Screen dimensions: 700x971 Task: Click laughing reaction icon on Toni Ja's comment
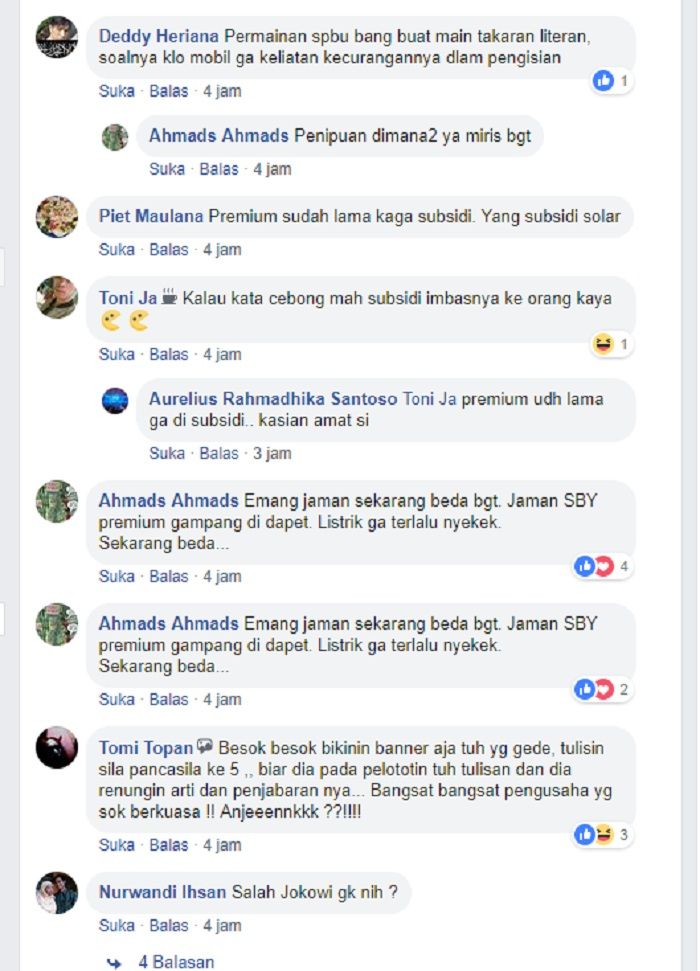[603, 344]
